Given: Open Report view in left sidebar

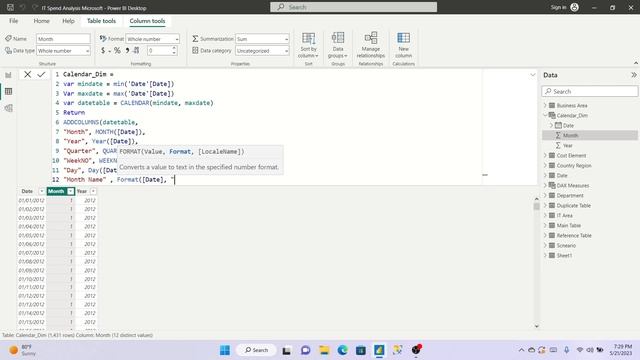Looking at the screenshot, I should click(x=8, y=75).
